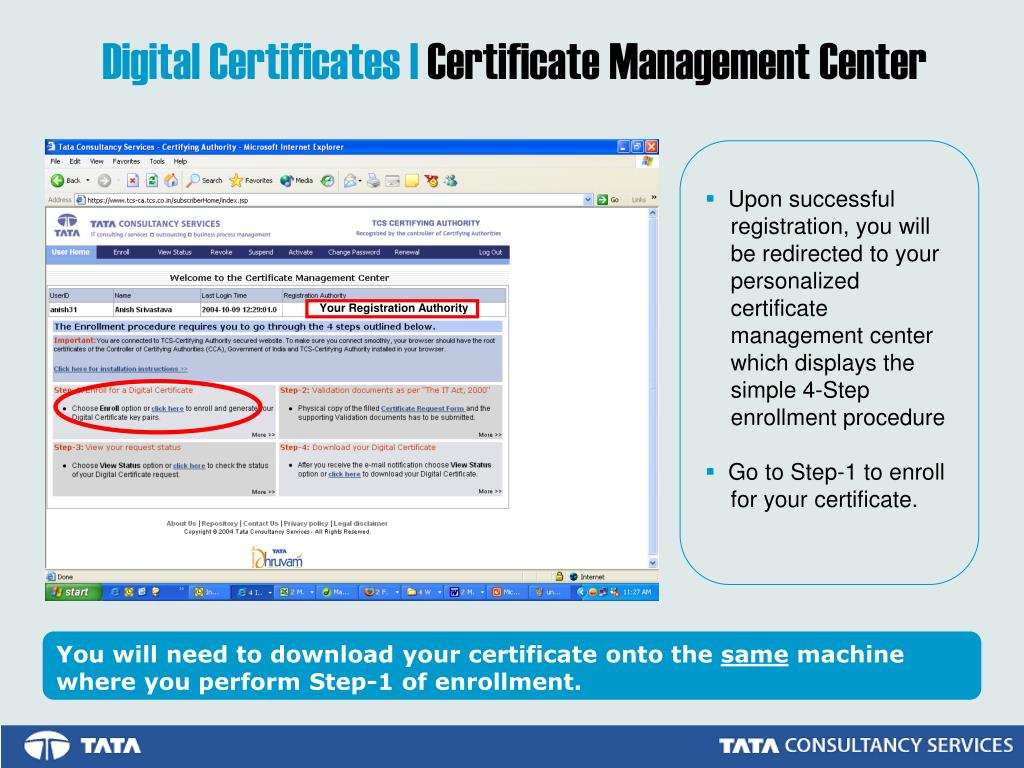Click More >> under Step-3
The width and height of the screenshot is (1024, 768).
point(263,492)
